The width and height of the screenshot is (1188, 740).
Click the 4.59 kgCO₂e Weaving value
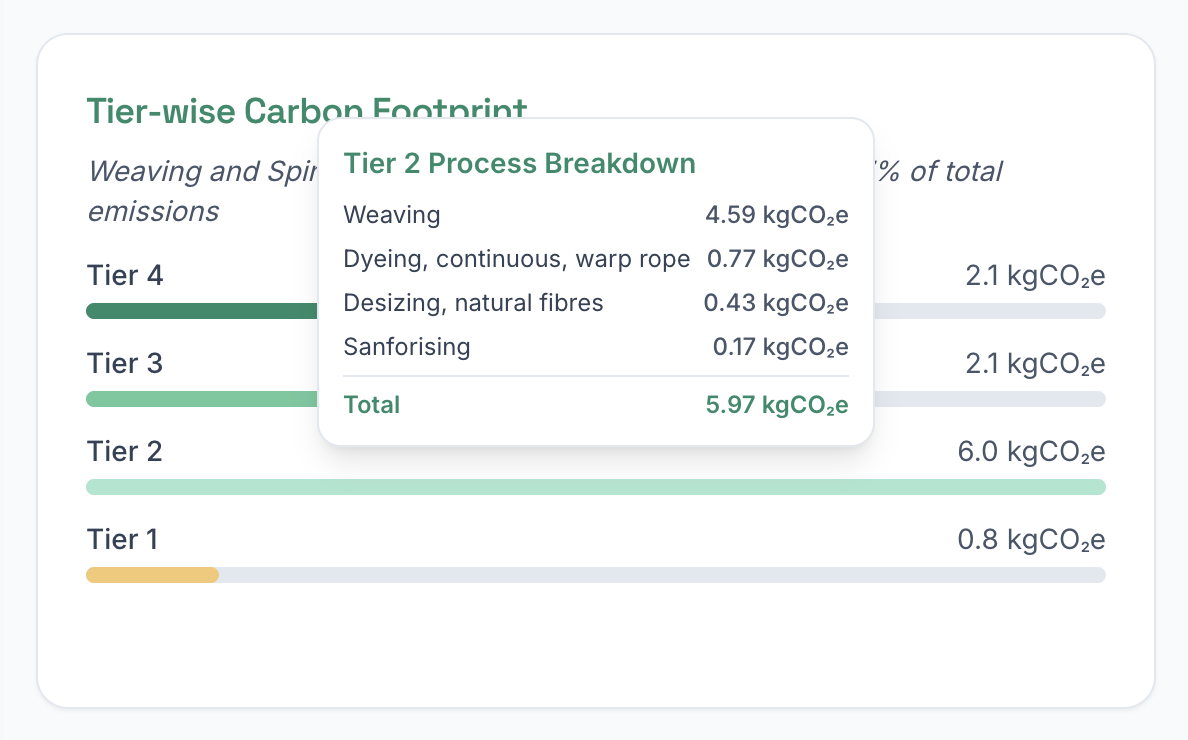[777, 214]
